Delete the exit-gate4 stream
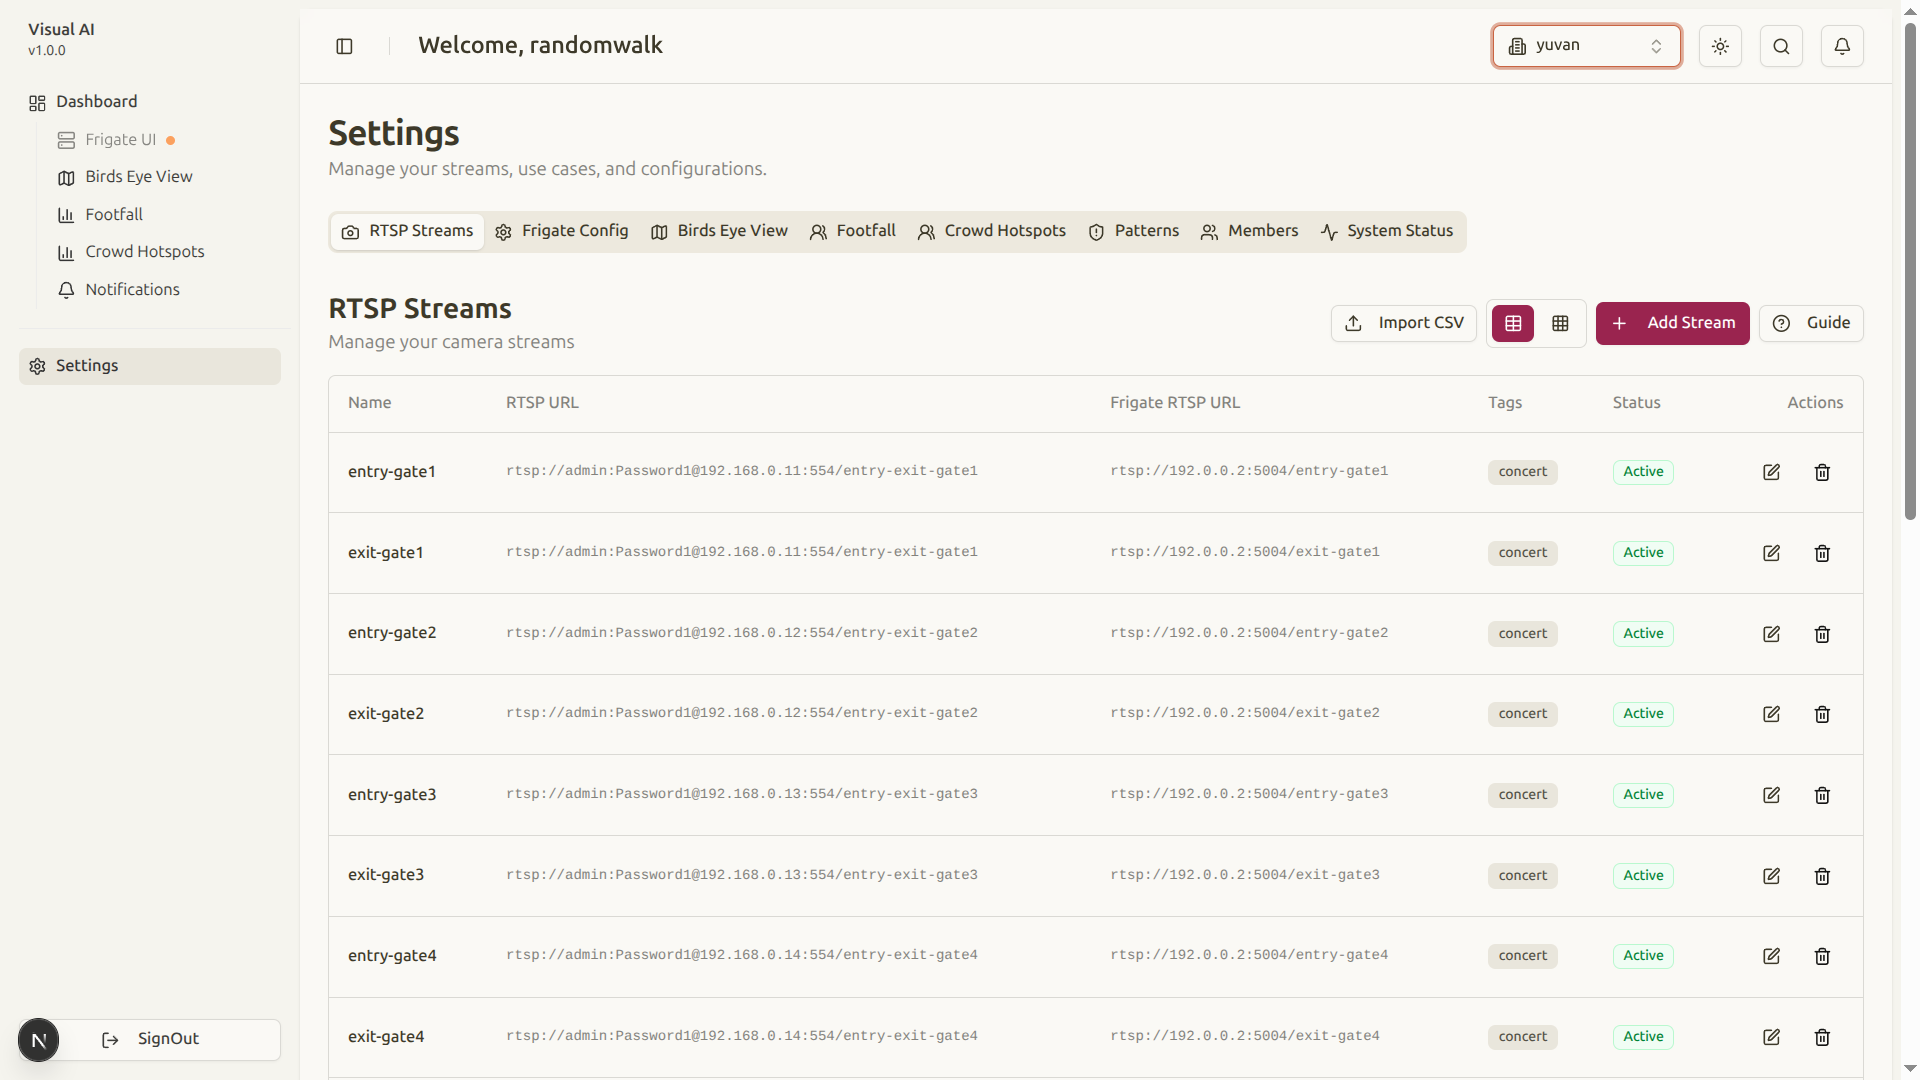Image resolution: width=1920 pixels, height=1080 pixels. click(1822, 1037)
